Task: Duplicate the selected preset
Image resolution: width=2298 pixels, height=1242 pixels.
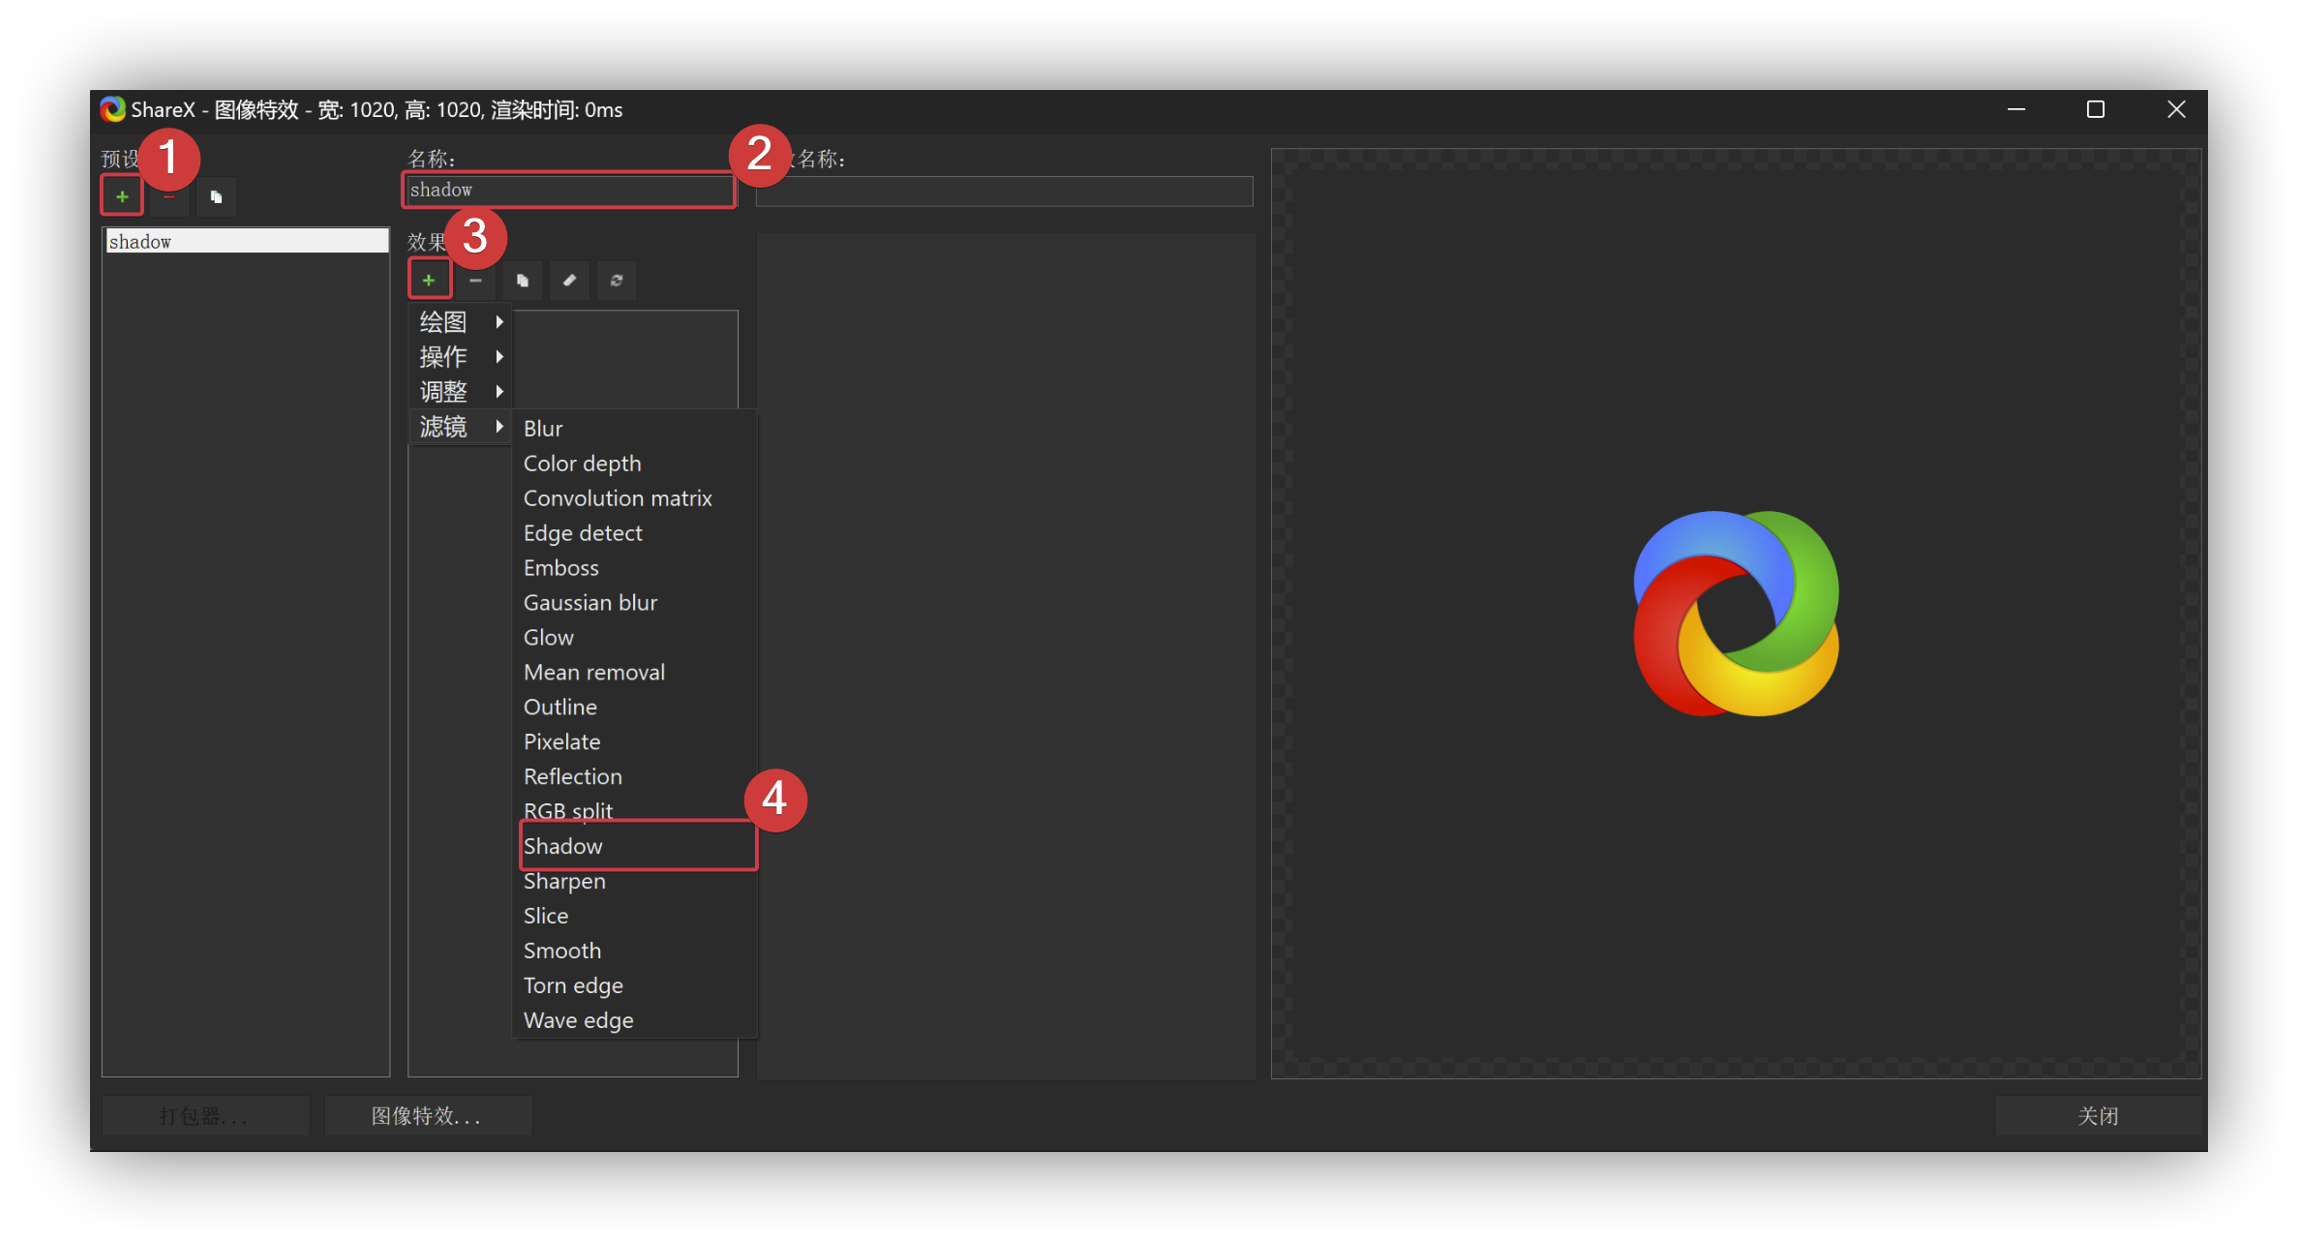Action: pyautogui.click(x=216, y=197)
